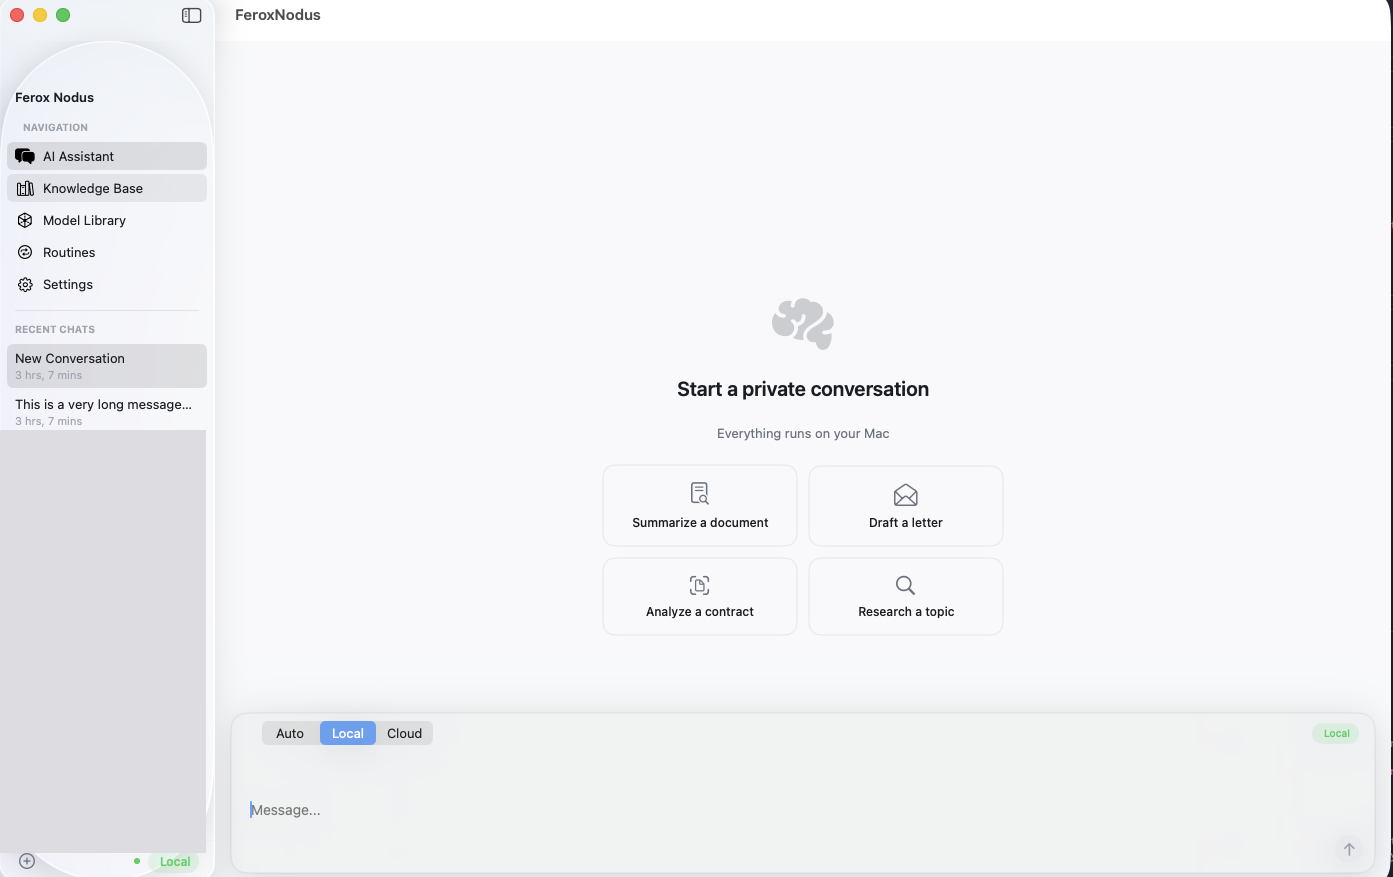Click the send message arrow icon
Viewport: 1393px width, 877px height.
[x=1348, y=848]
